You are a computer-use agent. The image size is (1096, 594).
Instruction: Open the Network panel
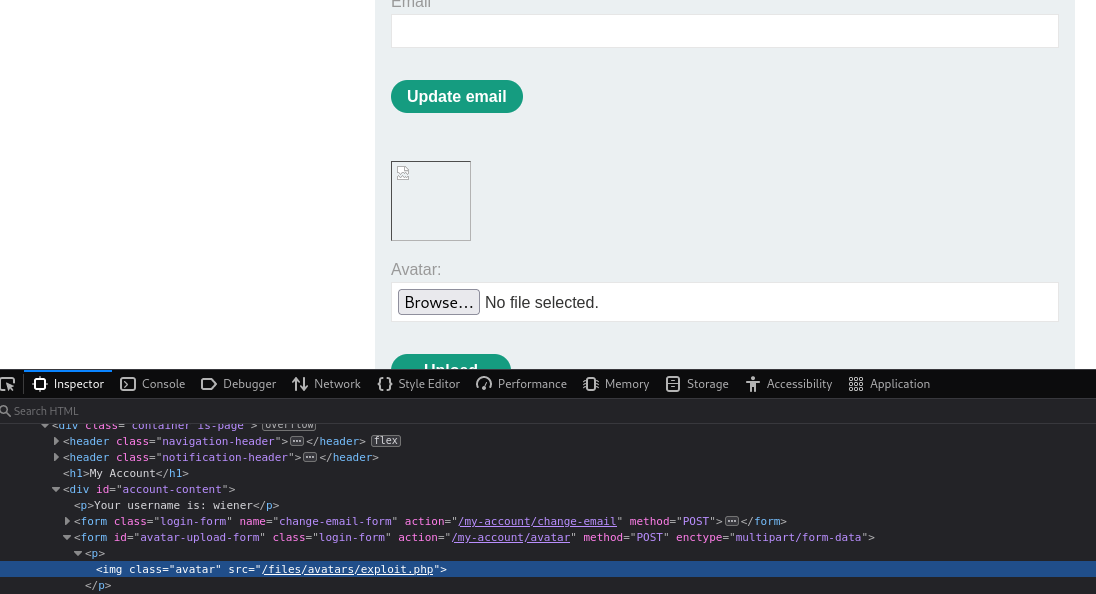pyautogui.click(x=326, y=384)
